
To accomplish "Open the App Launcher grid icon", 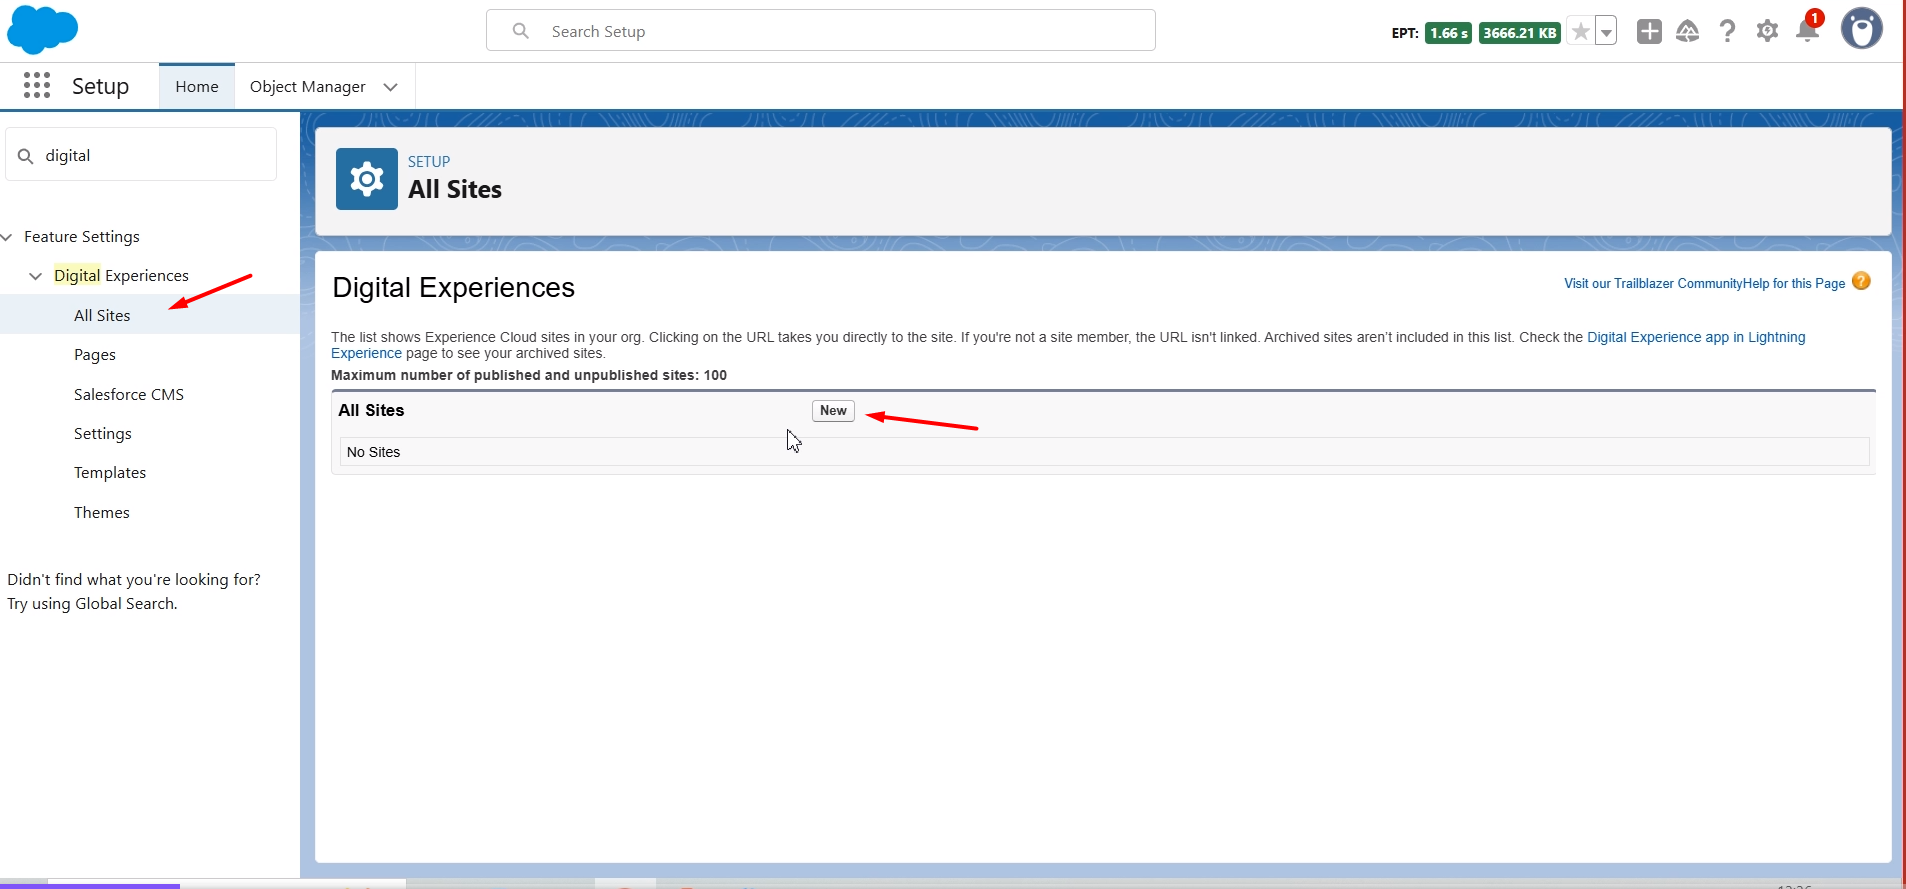I will pos(37,85).
